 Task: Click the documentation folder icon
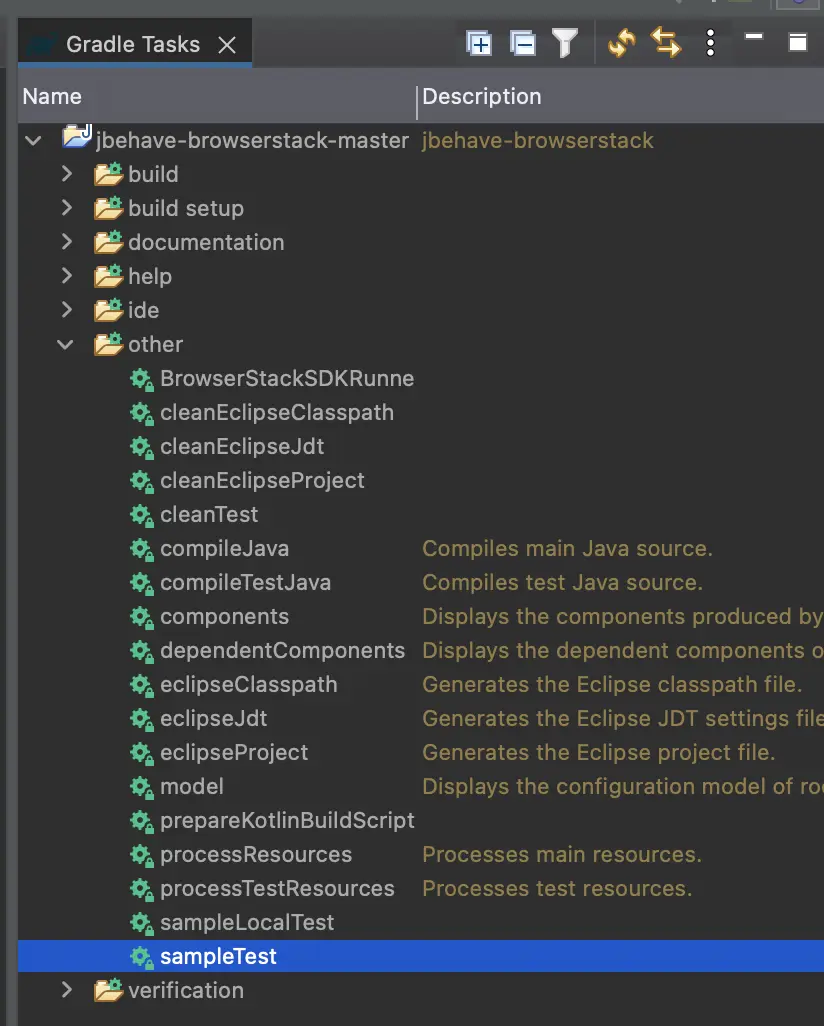click(108, 242)
